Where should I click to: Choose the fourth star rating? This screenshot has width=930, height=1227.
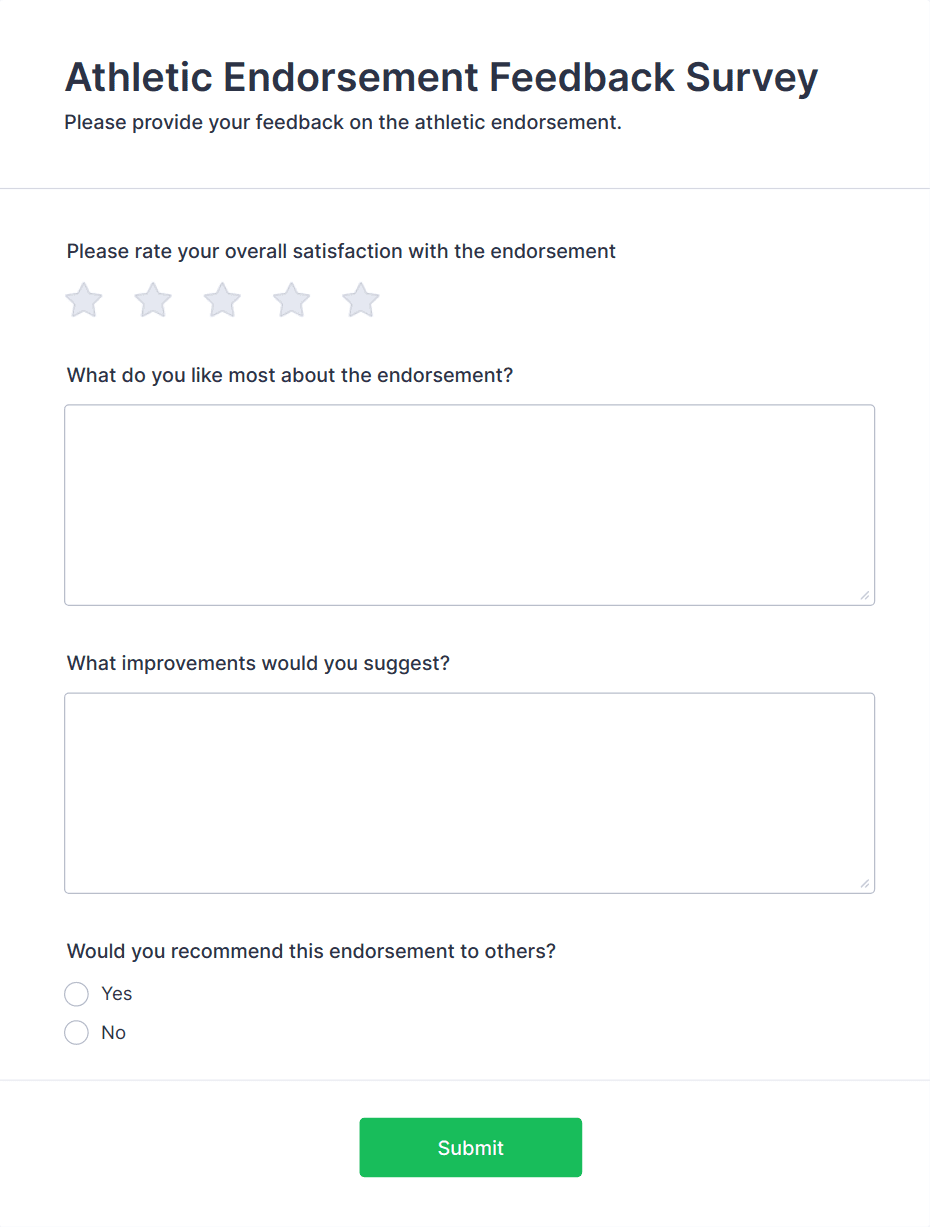292,300
